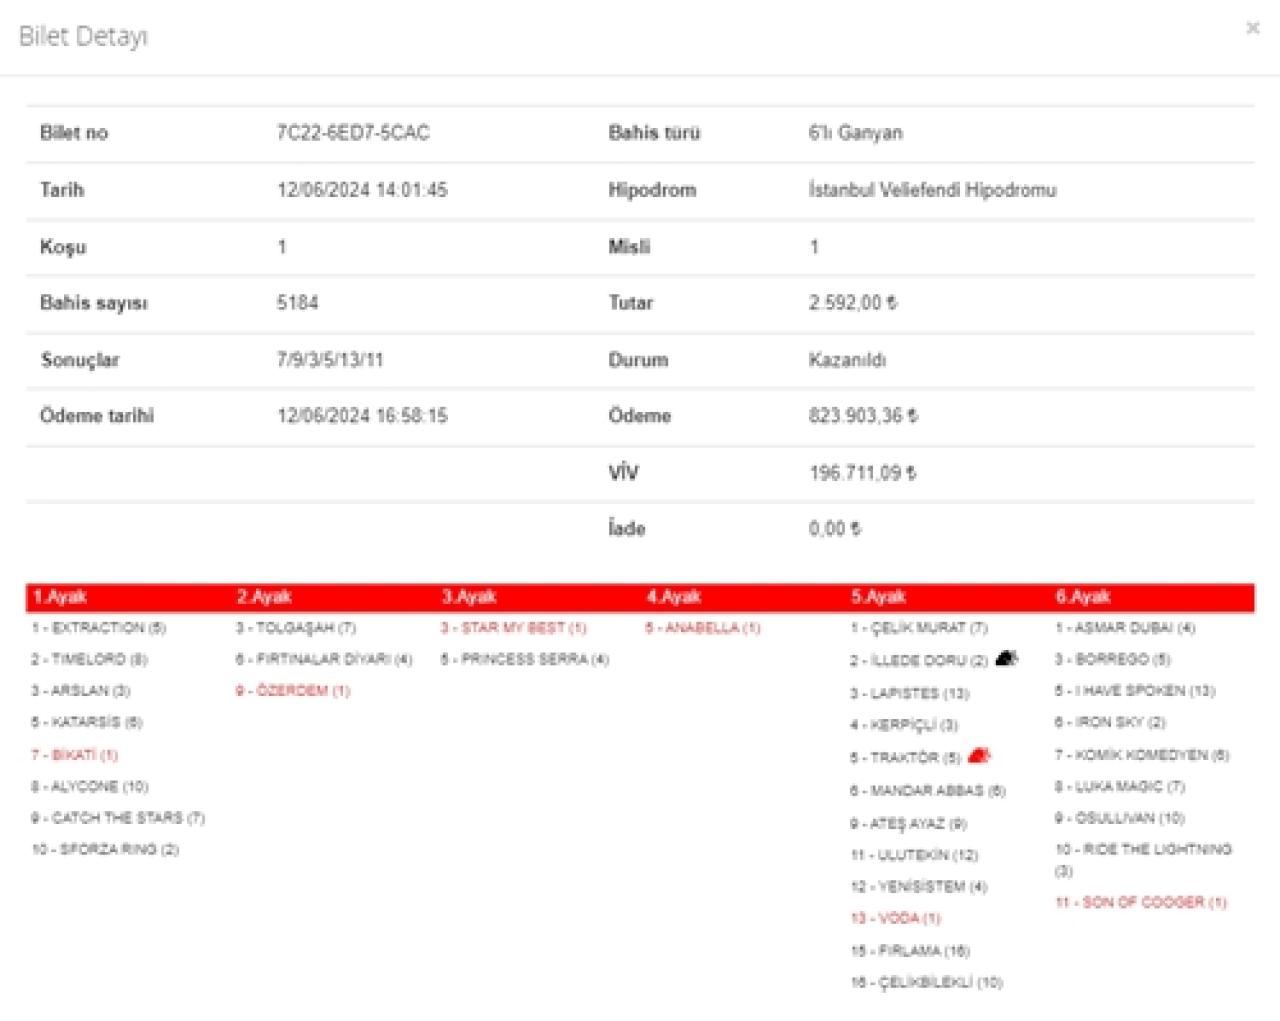This screenshot has width=1280, height=1021.
Task: Select 1 - EXTRACTION in 1.Ayak
Action: click(x=98, y=628)
